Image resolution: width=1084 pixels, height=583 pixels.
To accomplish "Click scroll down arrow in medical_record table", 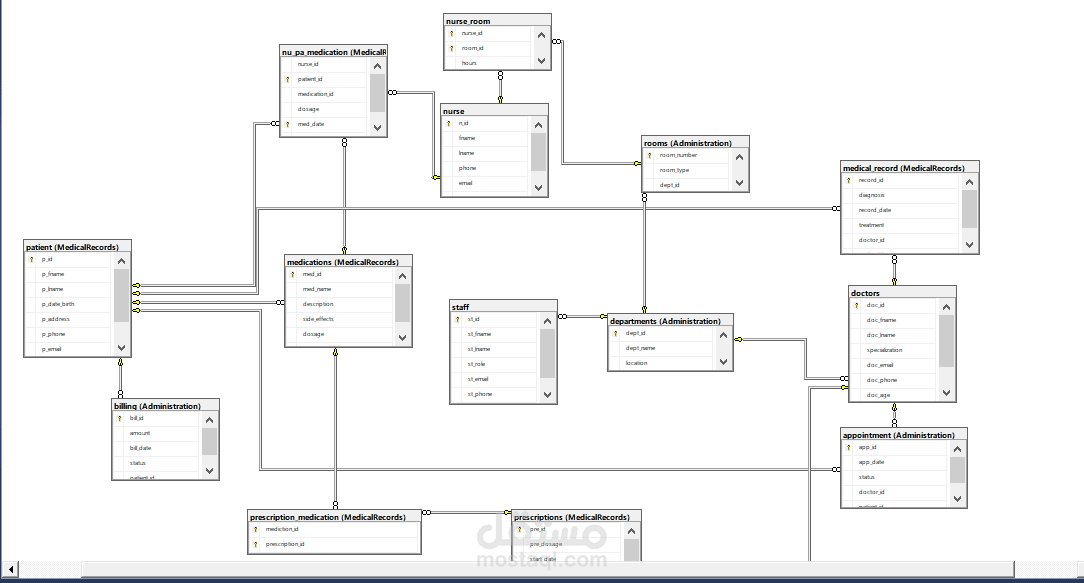I will (x=969, y=244).
